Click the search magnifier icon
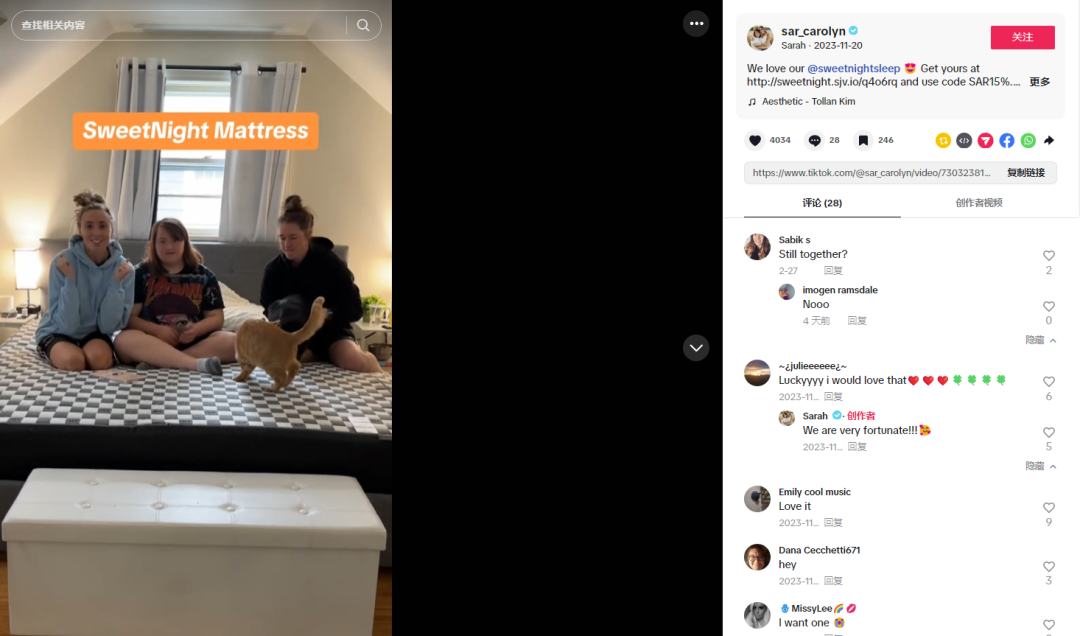The height and width of the screenshot is (636, 1080). point(363,25)
